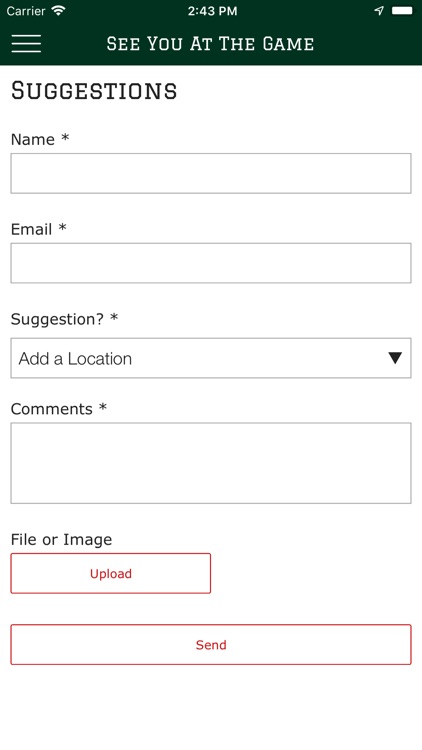Viewport: 422px width, 750px height.
Task: Select the Add a Location option text
Action: (x=75, y=359)
